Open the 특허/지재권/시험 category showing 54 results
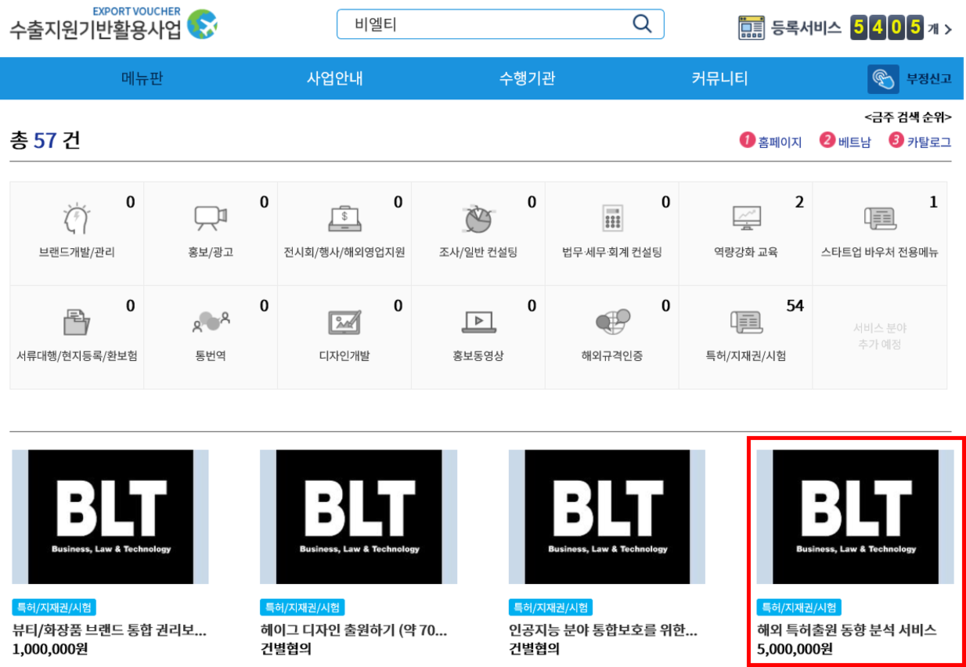Image resolution: width=966 pixels, height=667 pixels. click(746, 322)
